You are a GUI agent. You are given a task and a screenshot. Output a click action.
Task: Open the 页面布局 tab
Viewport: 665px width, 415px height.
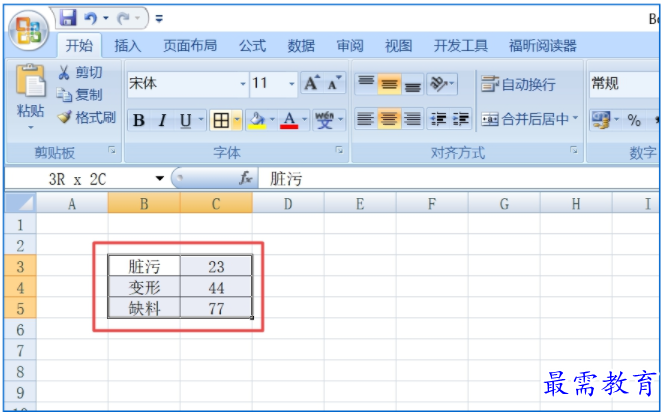pyautogui.click(x=190, y=45)
